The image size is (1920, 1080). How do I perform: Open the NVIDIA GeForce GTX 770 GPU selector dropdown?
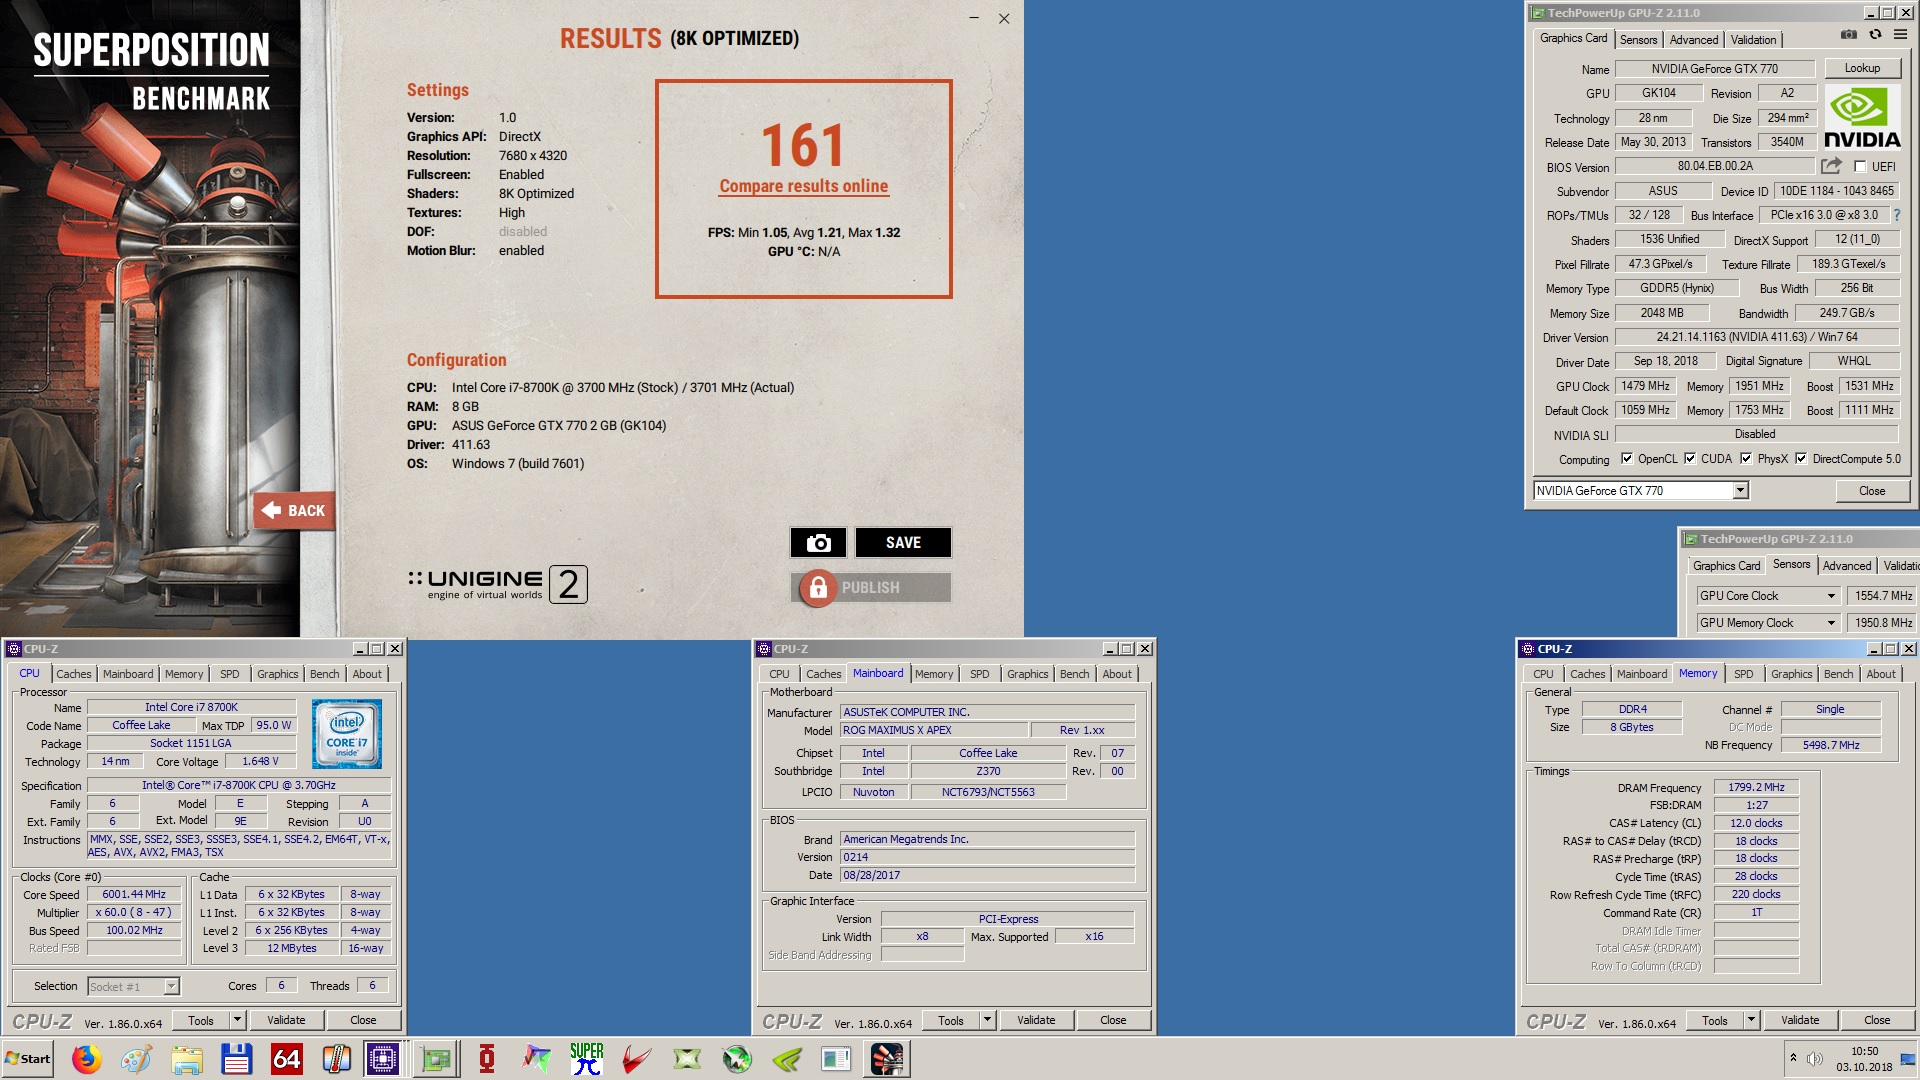(1740, 491)
